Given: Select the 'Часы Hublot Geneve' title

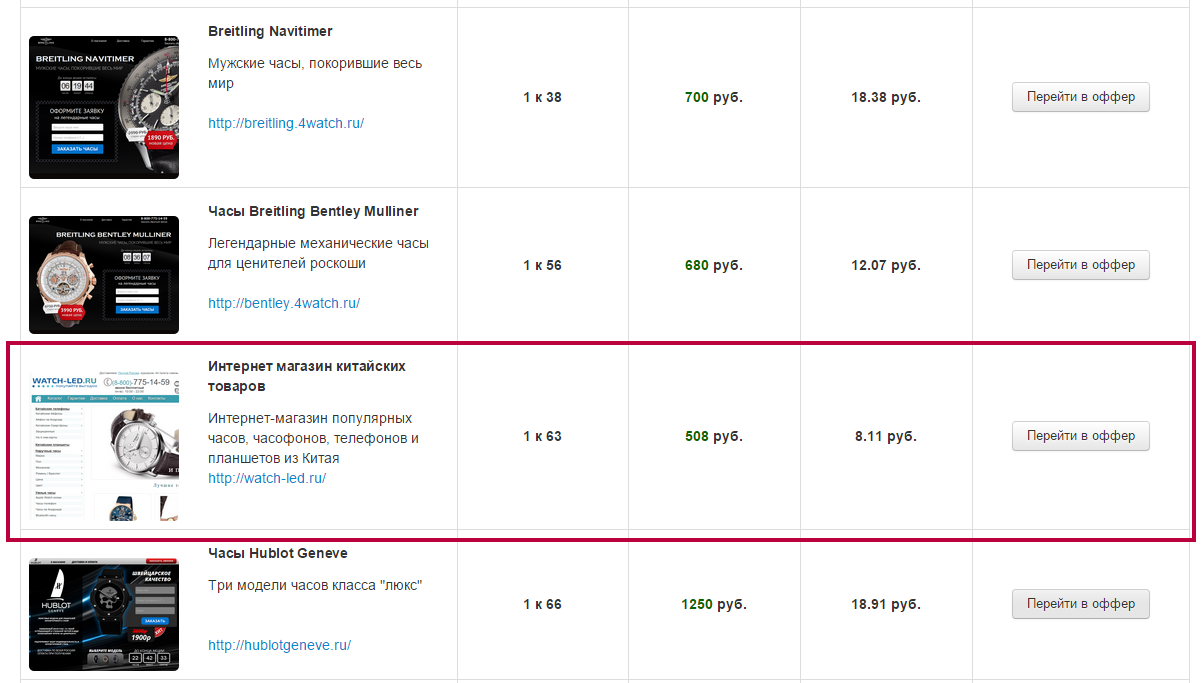Looking at the screenshot, I should (x=278, y=553).
